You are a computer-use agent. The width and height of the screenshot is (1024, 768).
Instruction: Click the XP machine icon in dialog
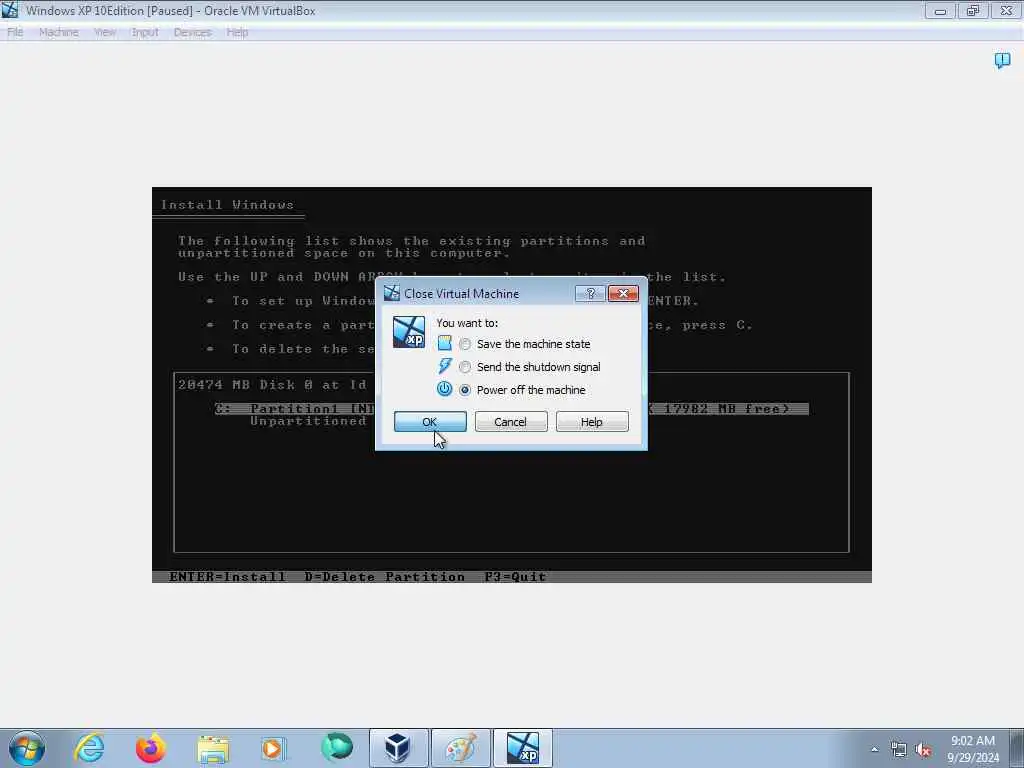[x=409, y=332]
